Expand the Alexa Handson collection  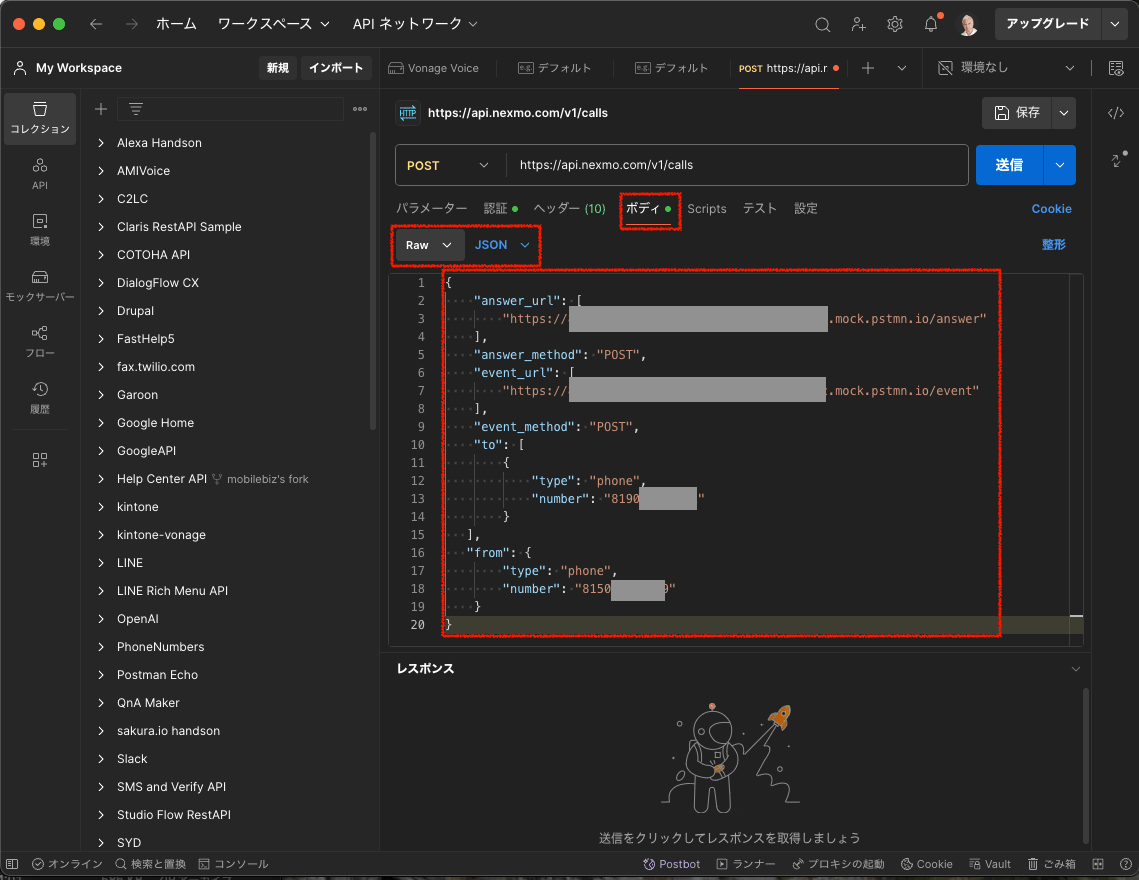coord(101,143)
